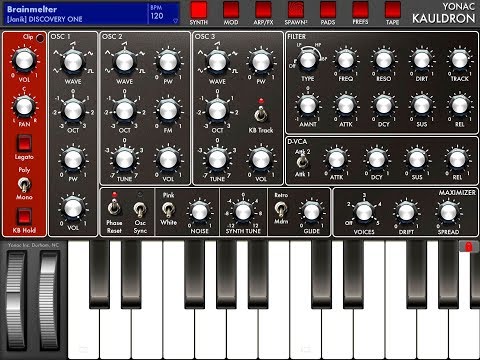Click the OSC 1 PW knob
The width and height of the screenshot is (480, 360).
73,159
